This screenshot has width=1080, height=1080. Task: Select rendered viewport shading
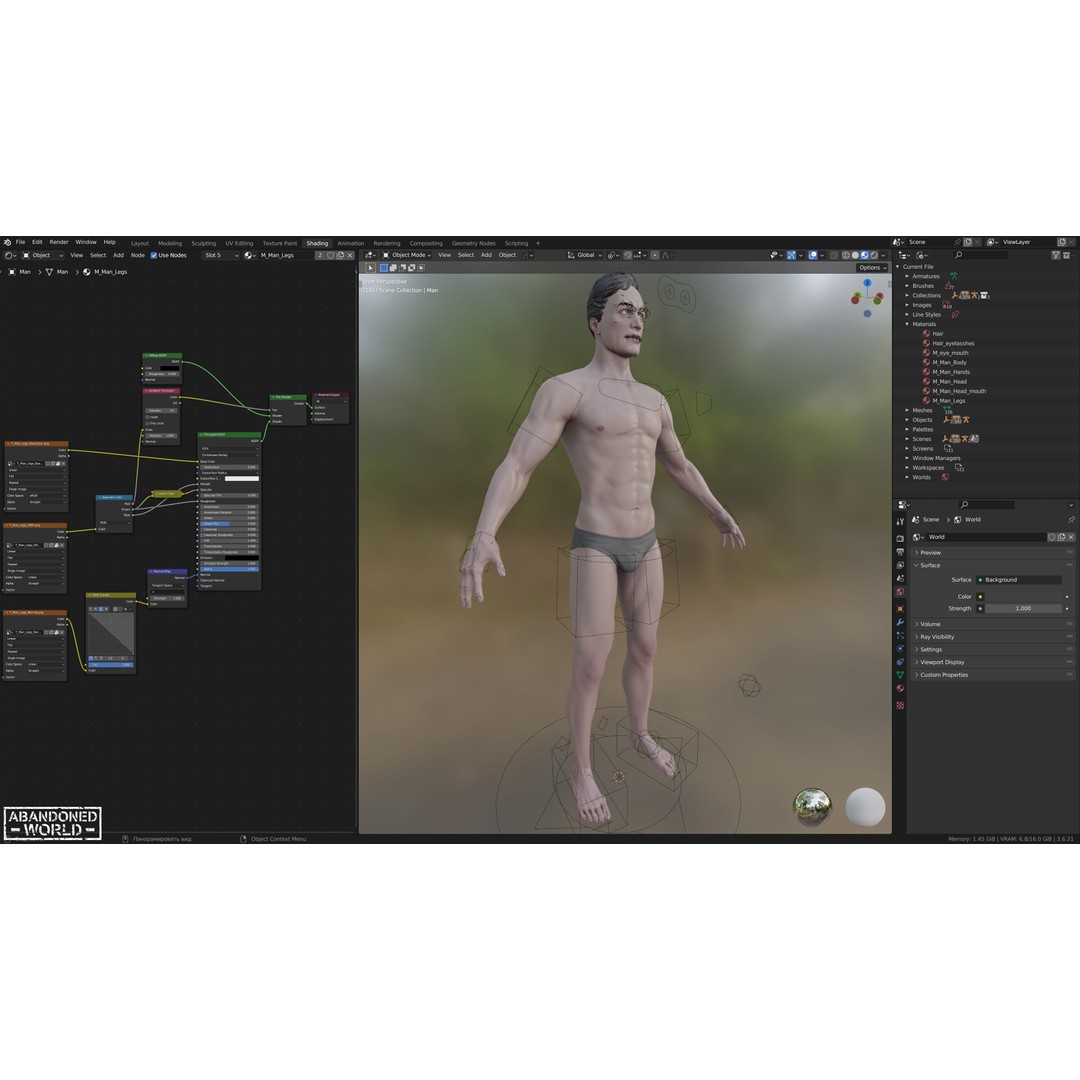pos(874,255)
